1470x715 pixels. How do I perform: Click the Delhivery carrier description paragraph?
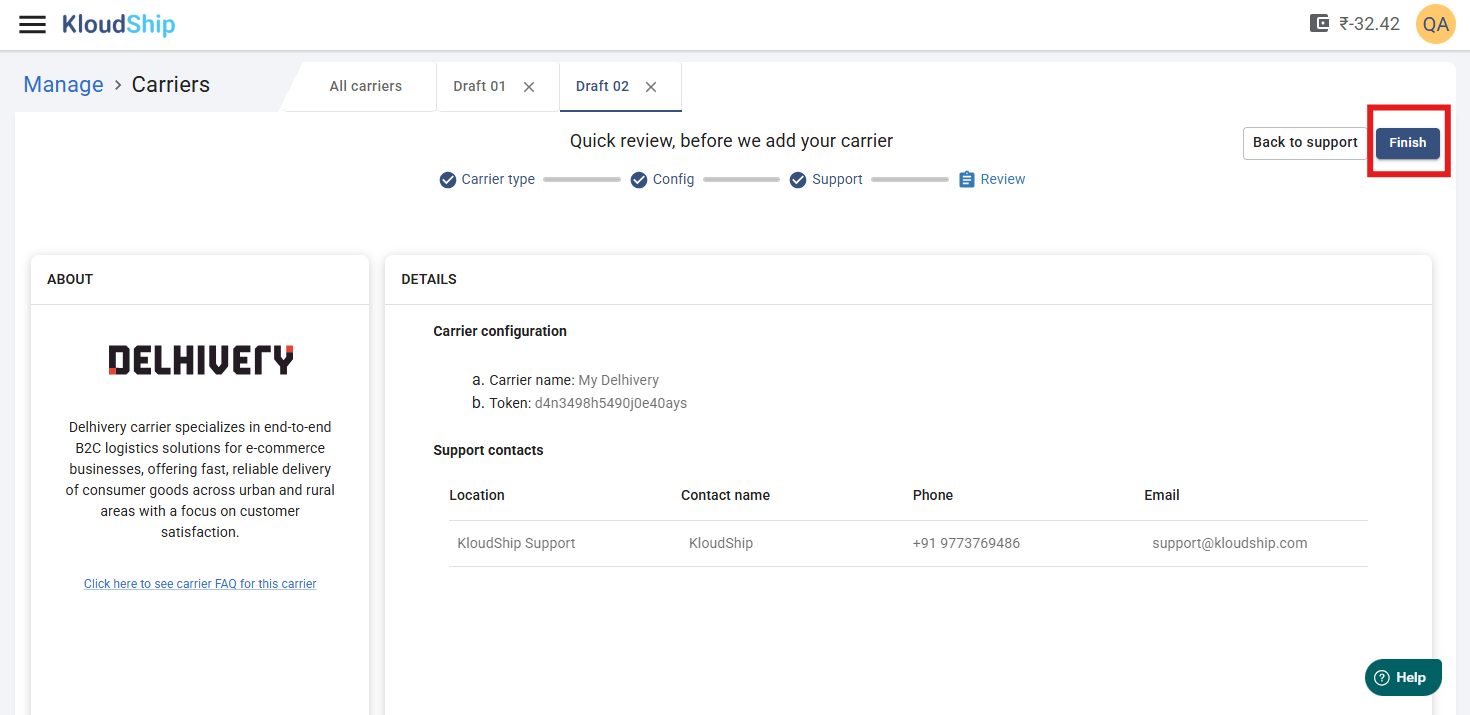(x=200, y=479)
